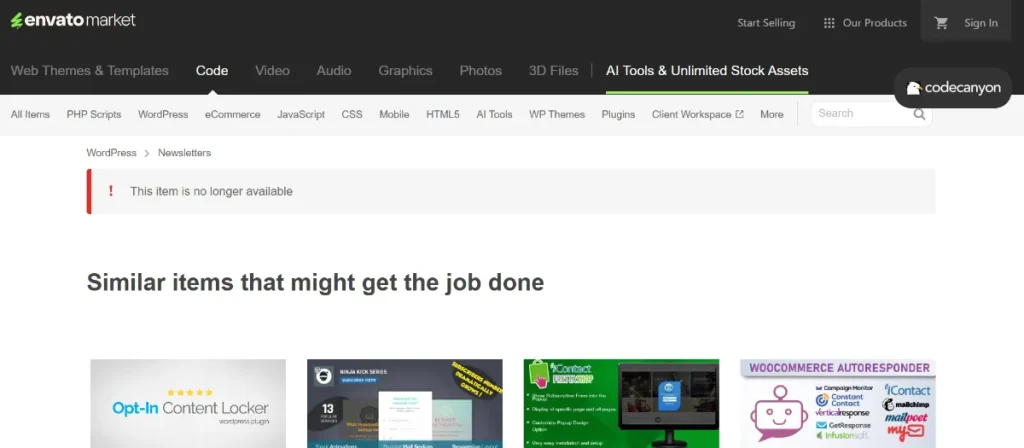
Task: Select PHP Scripts in the subnavigation
Action: (94, 114)
